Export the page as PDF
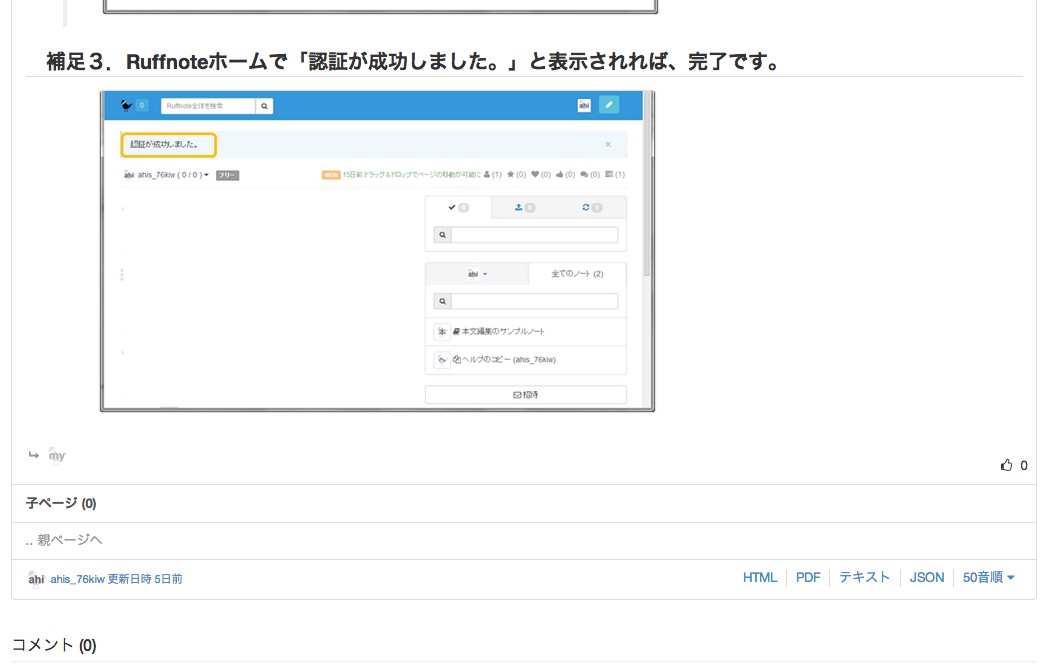Image resolution: width=1056 pixels, height=663 pixels. point(807,577)
